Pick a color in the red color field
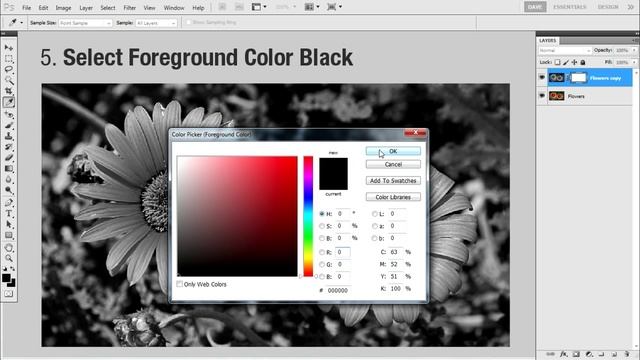 click(237, 216)
